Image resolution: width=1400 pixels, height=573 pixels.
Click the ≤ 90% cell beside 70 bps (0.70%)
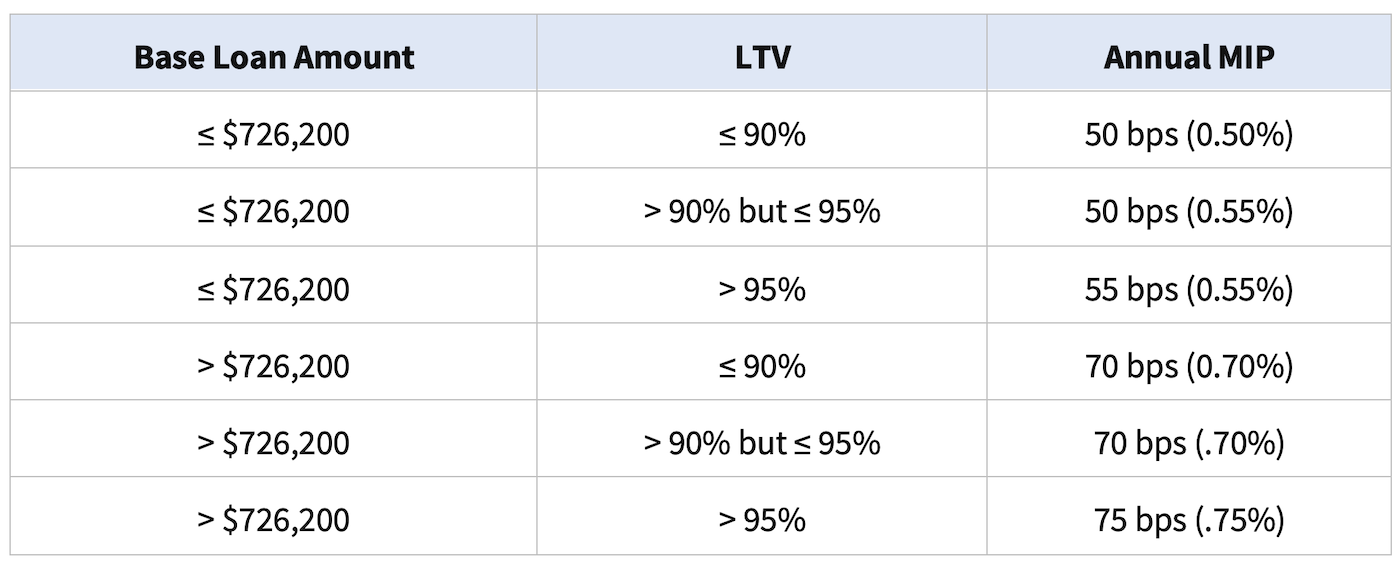(761, 366)
